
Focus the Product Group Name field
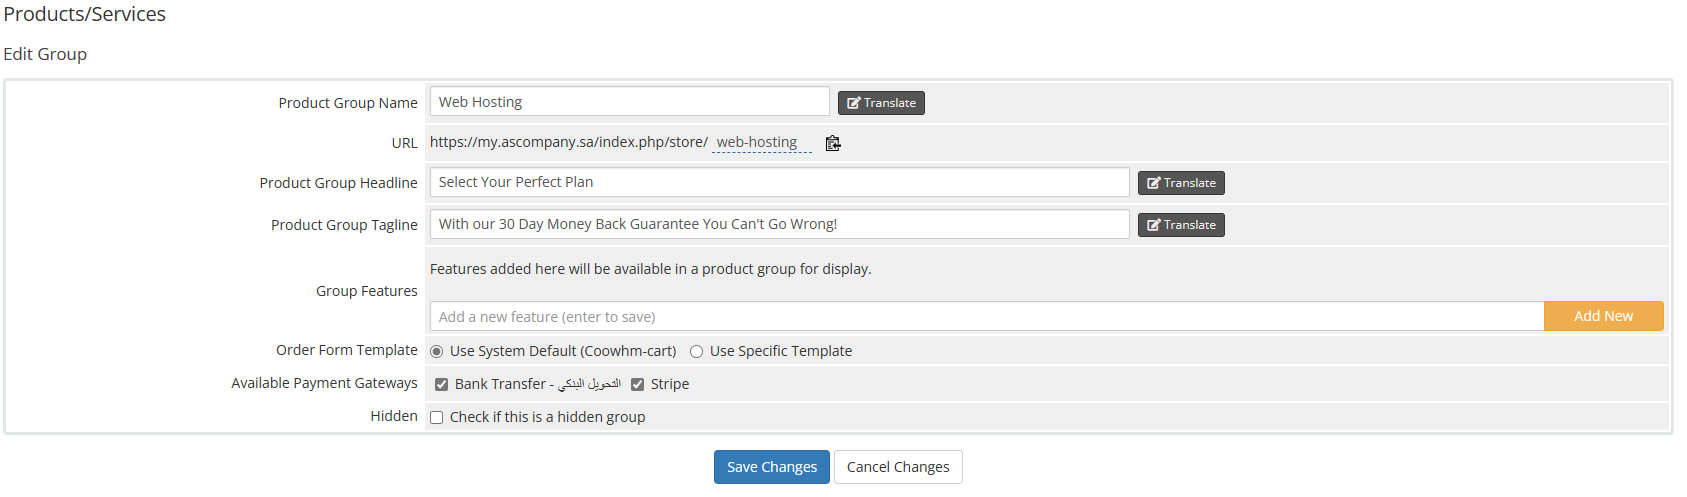630,102
